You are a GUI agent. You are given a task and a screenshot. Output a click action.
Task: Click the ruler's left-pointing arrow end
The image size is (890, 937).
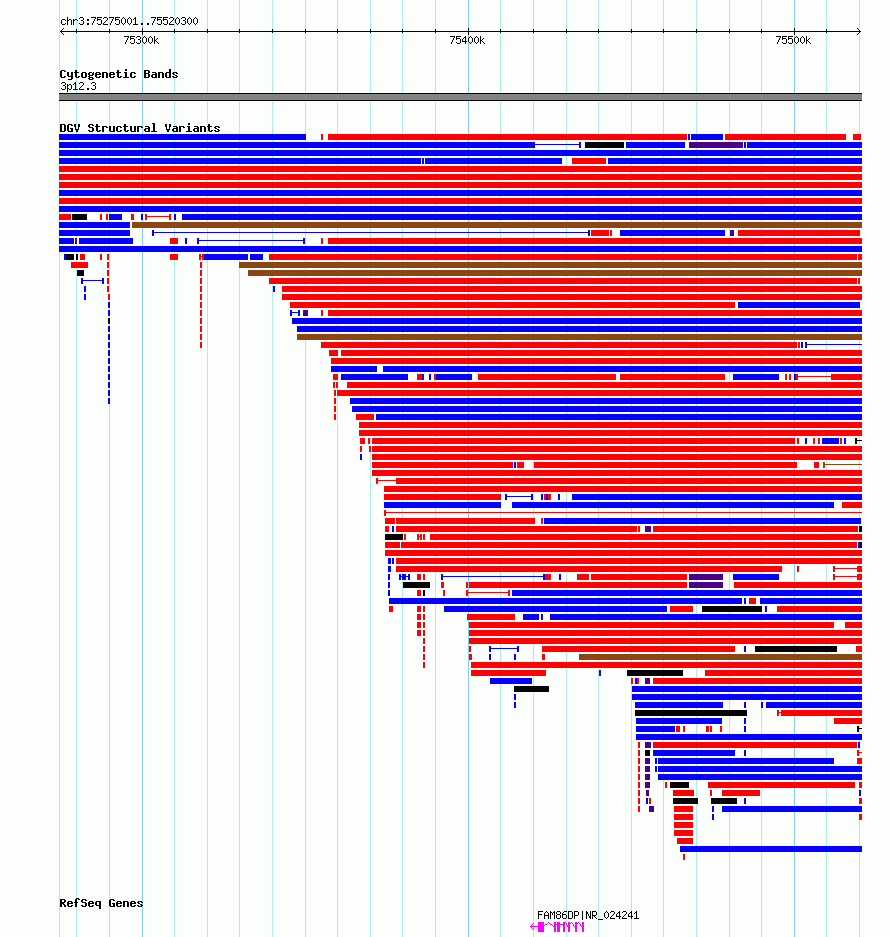coord(62,31)
